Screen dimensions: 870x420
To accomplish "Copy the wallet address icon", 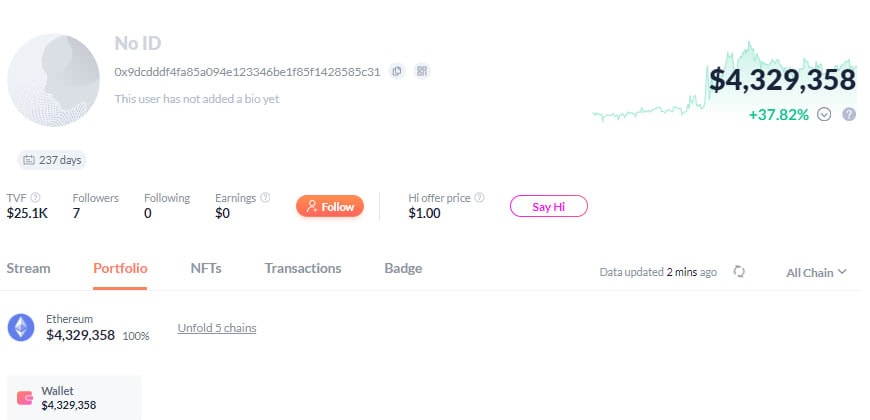I will tap(397, 71).
